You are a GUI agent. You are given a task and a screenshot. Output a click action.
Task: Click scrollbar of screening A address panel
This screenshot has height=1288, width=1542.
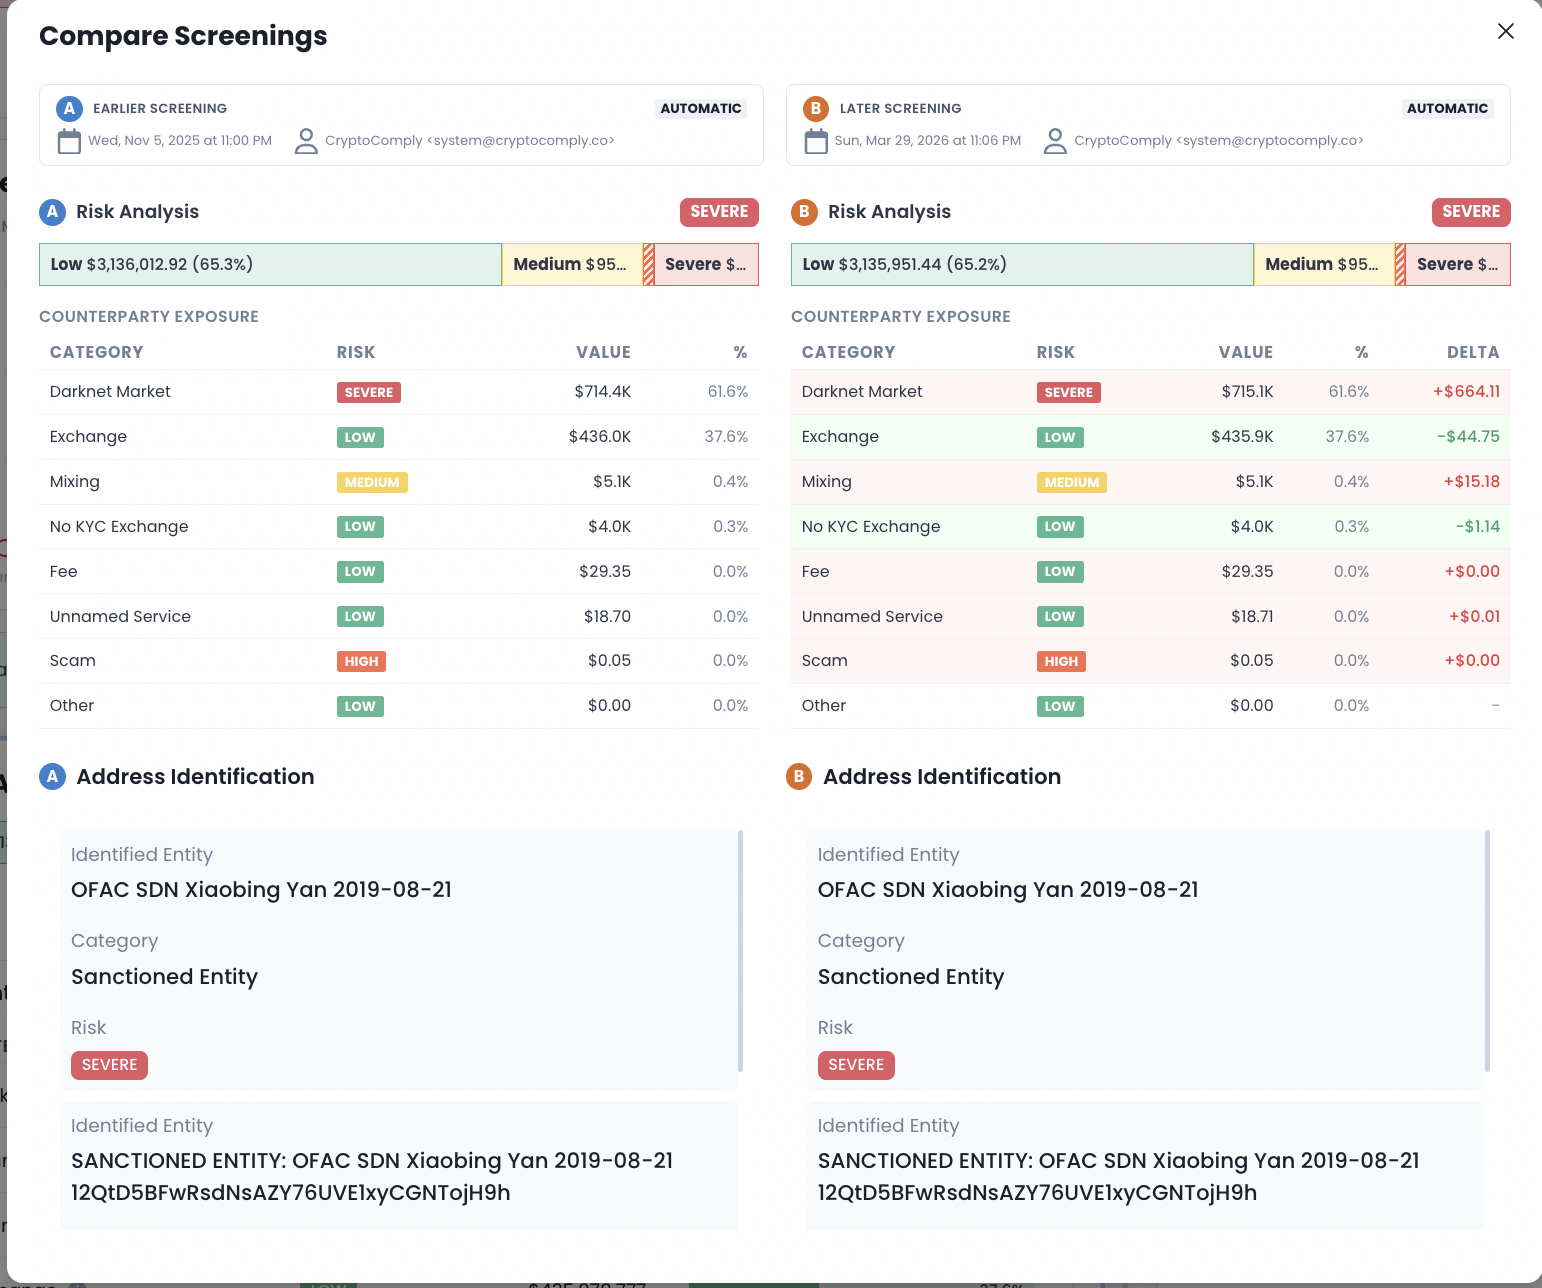pos(740,950)
